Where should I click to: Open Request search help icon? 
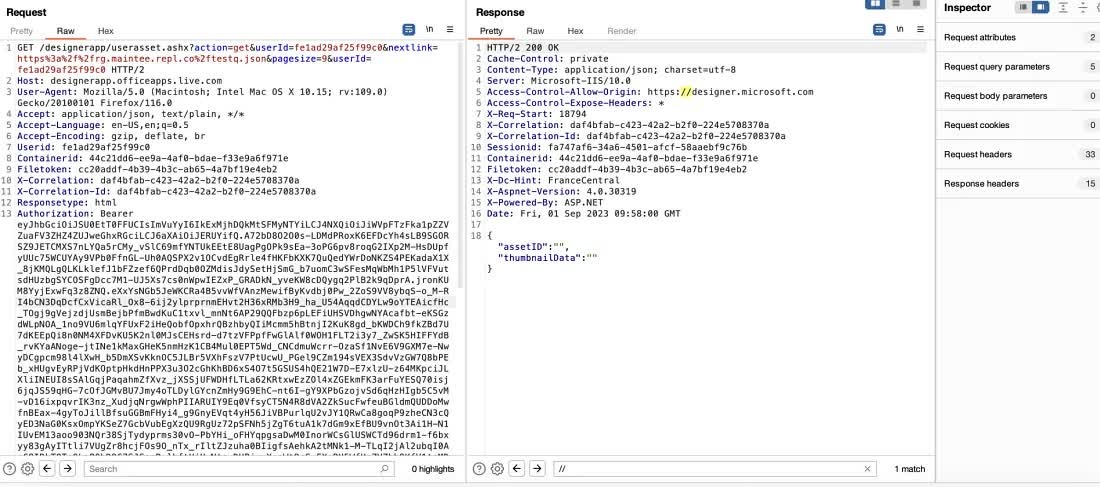click(9, 469)
